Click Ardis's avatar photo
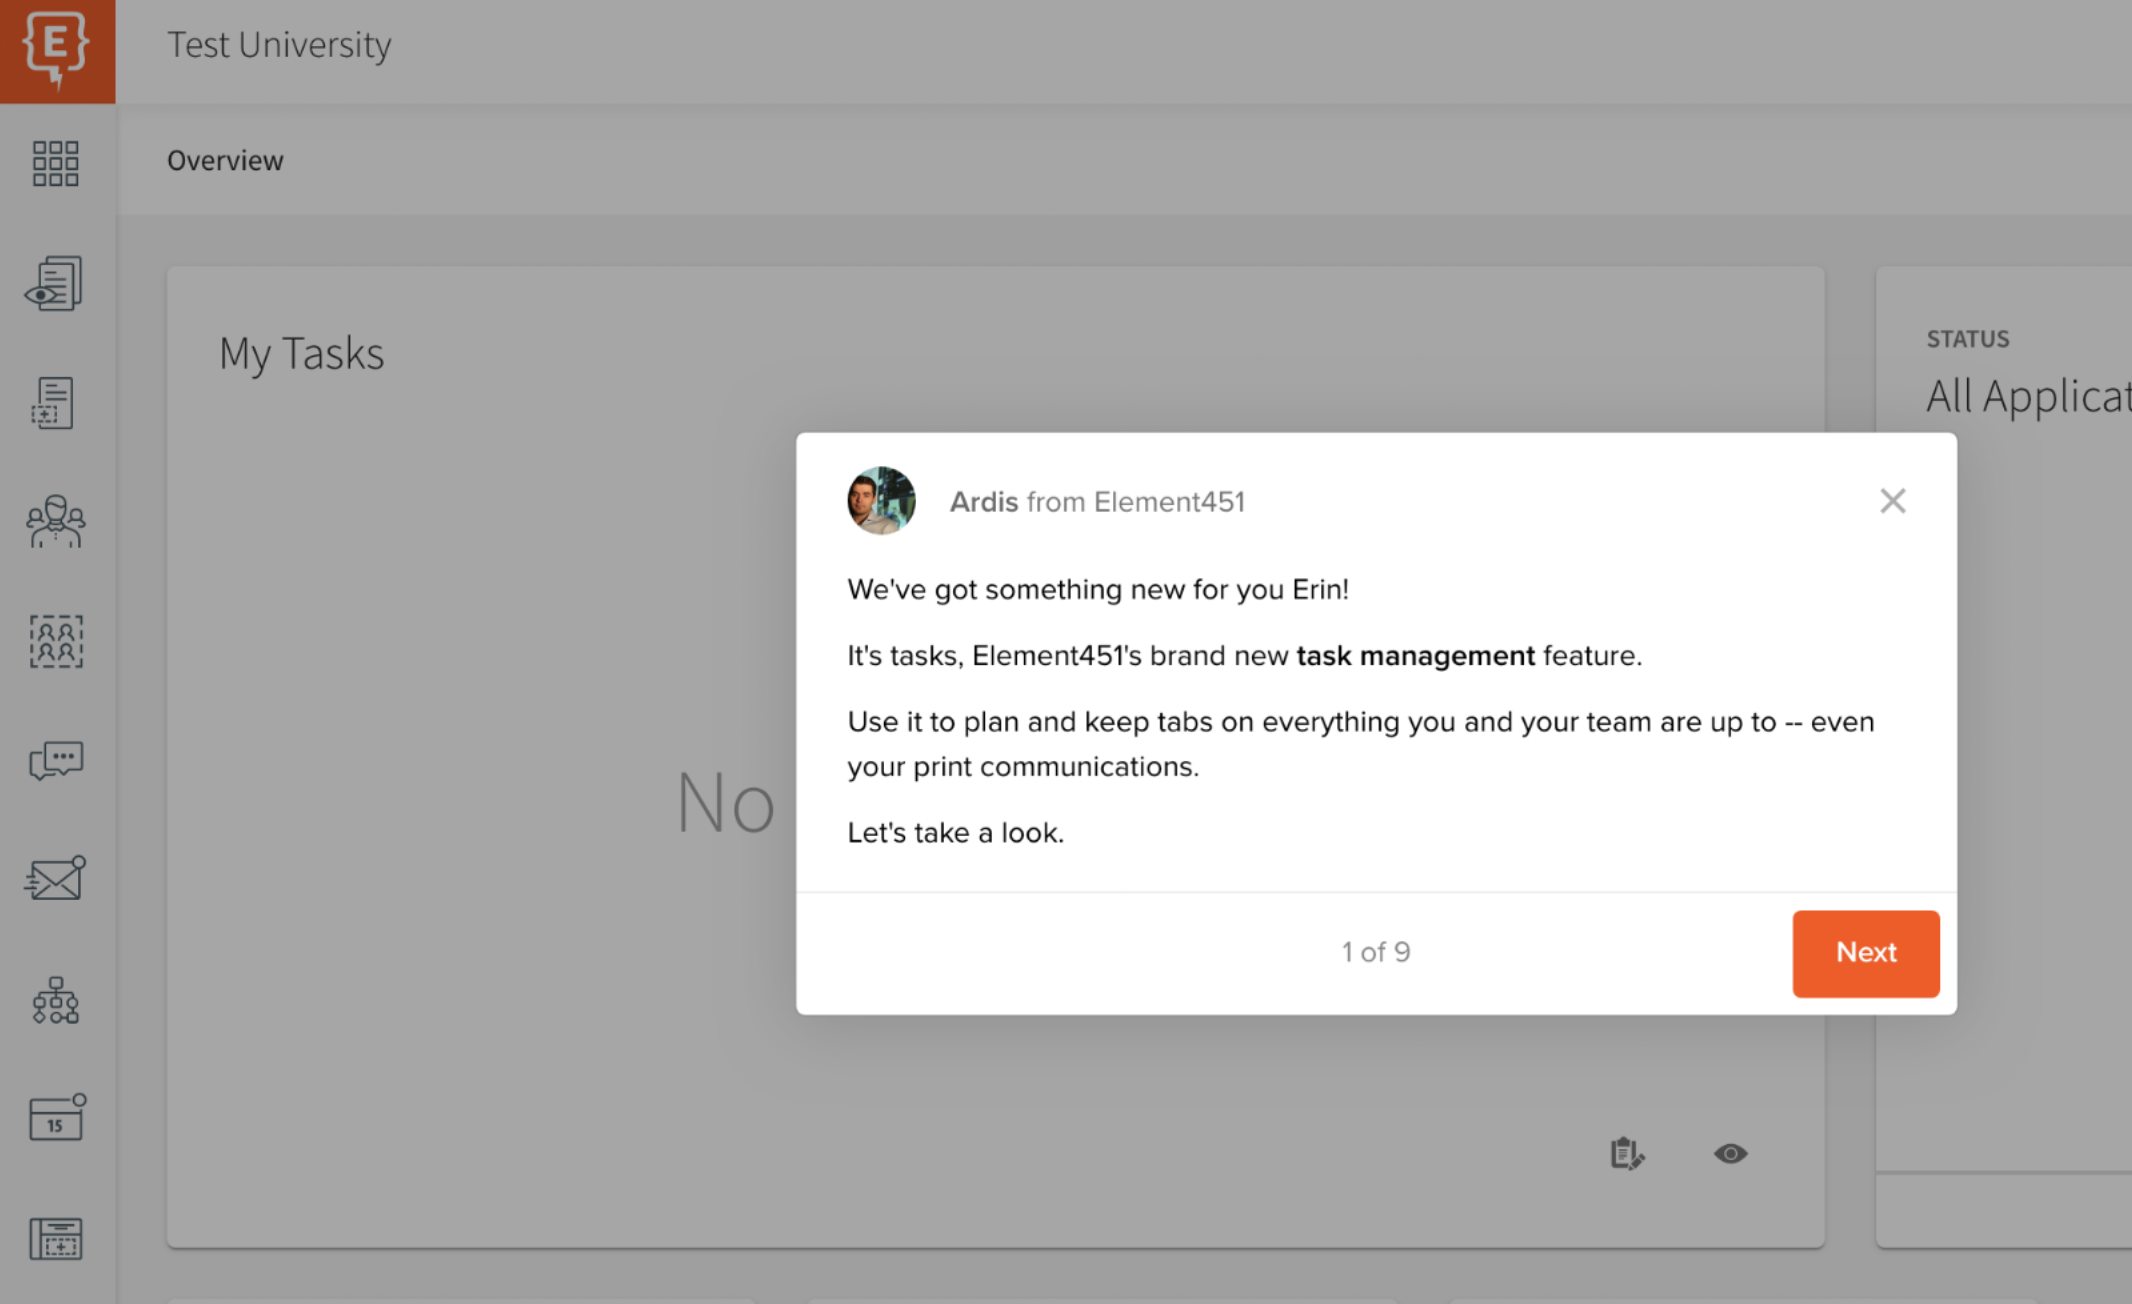2132x1304 pixels. pos(881,500)
